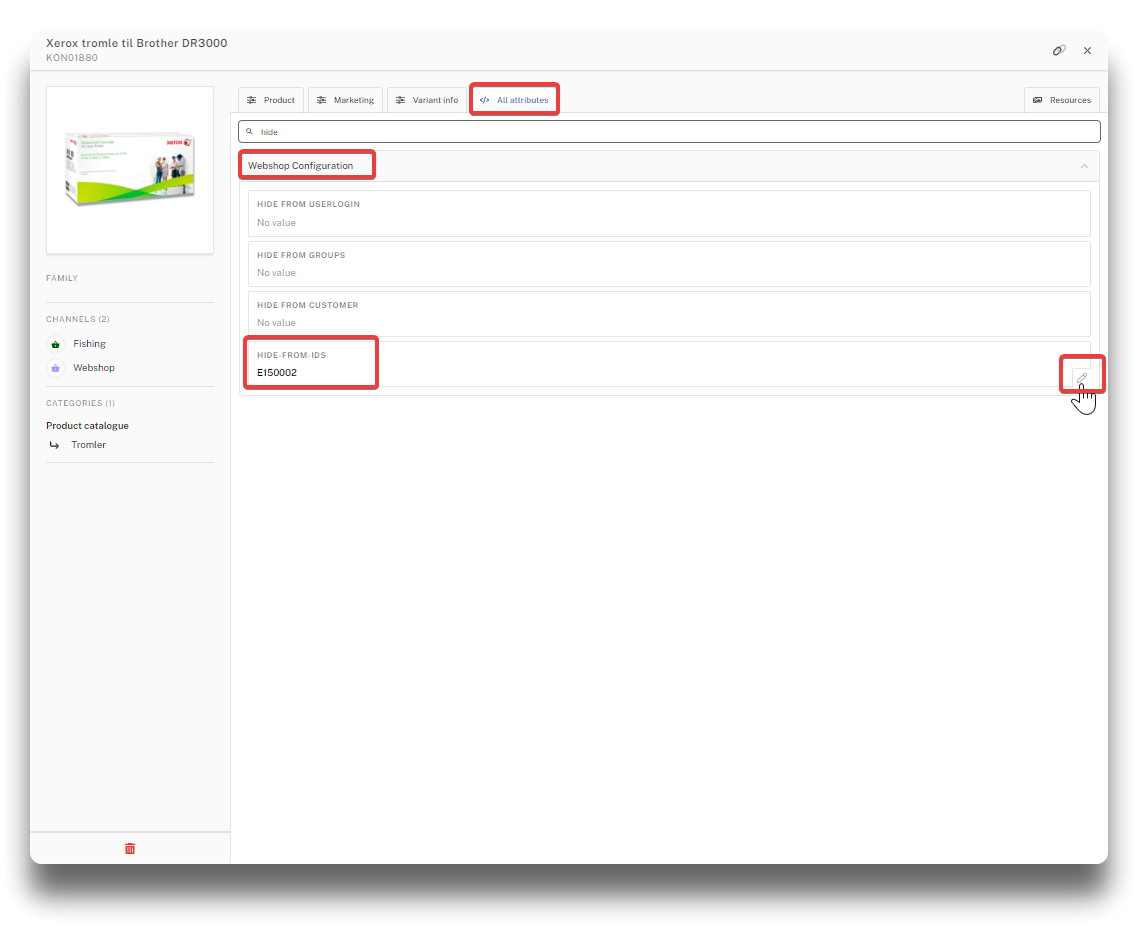Click the subcategory arrow icon beside Tromler
Viewport: 1138px width, 926px height.
[54, 445]
